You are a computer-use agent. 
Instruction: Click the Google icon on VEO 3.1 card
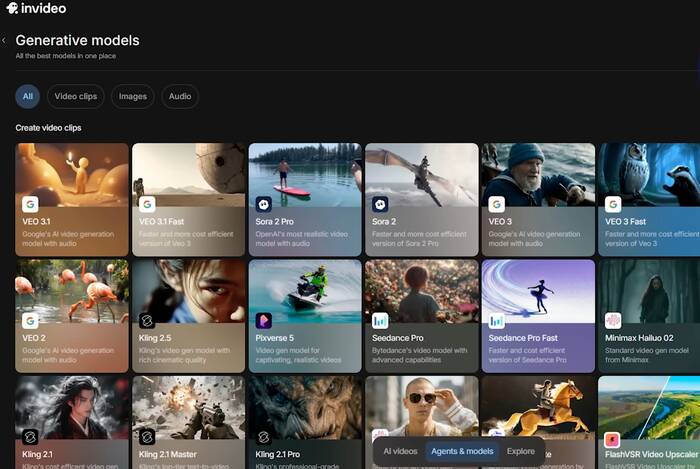click(x=30, y=204)
